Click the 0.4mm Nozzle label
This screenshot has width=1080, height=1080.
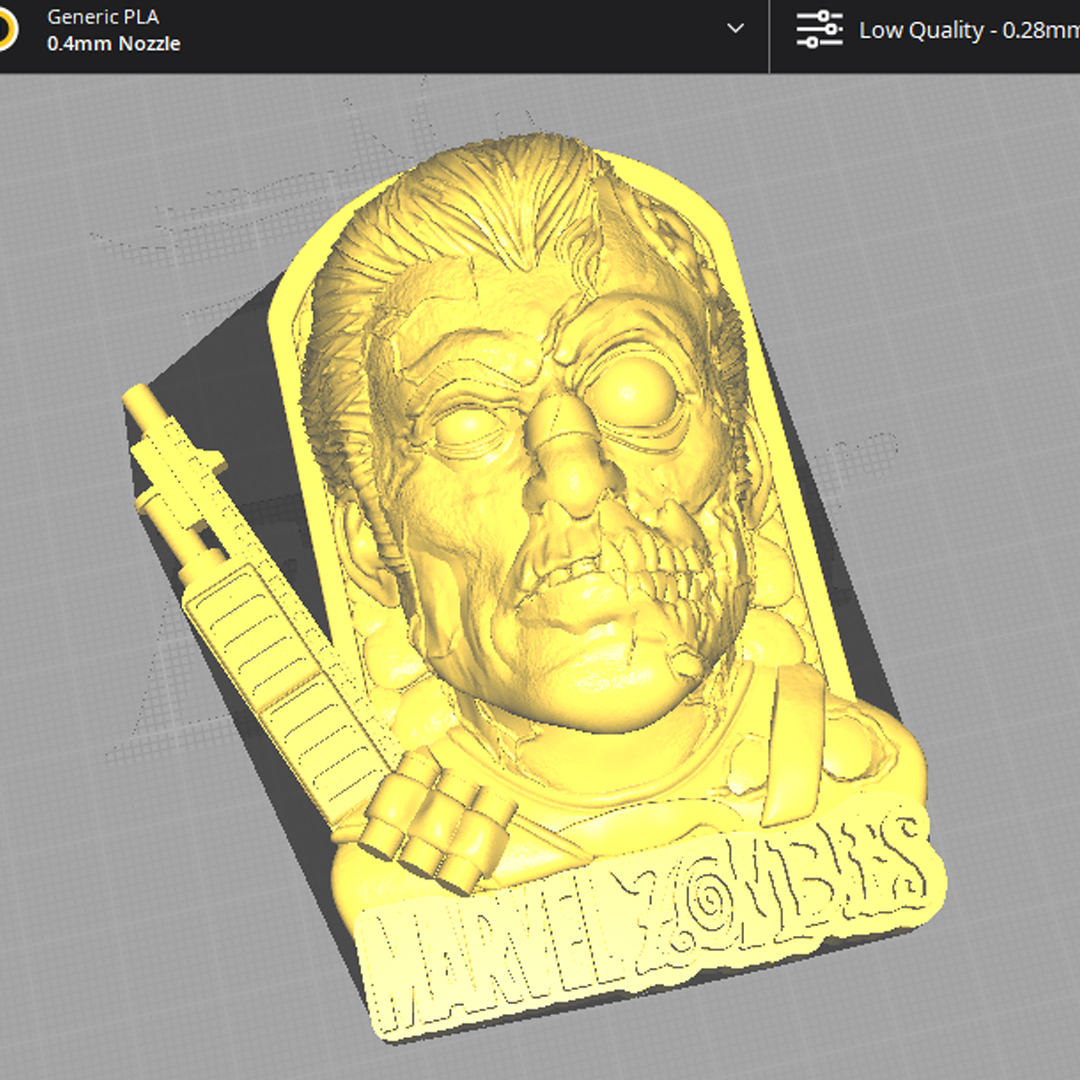tap(114, 43)
